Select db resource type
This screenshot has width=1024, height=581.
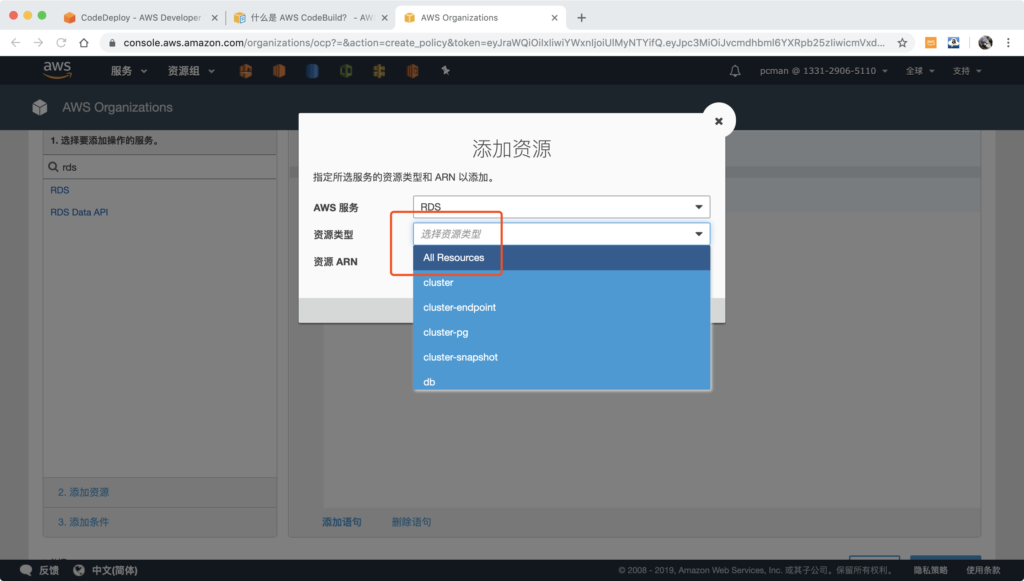(x=561, y=381)
